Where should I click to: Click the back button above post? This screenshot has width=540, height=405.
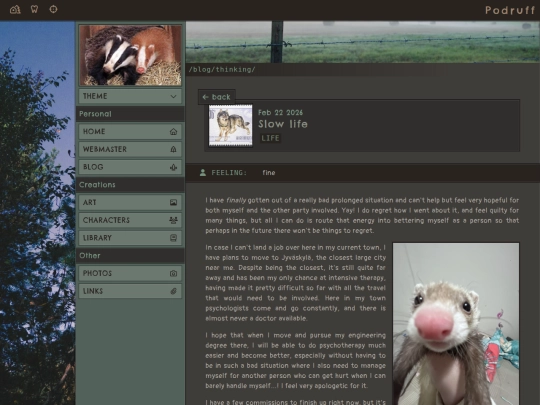tap(217, 97)
